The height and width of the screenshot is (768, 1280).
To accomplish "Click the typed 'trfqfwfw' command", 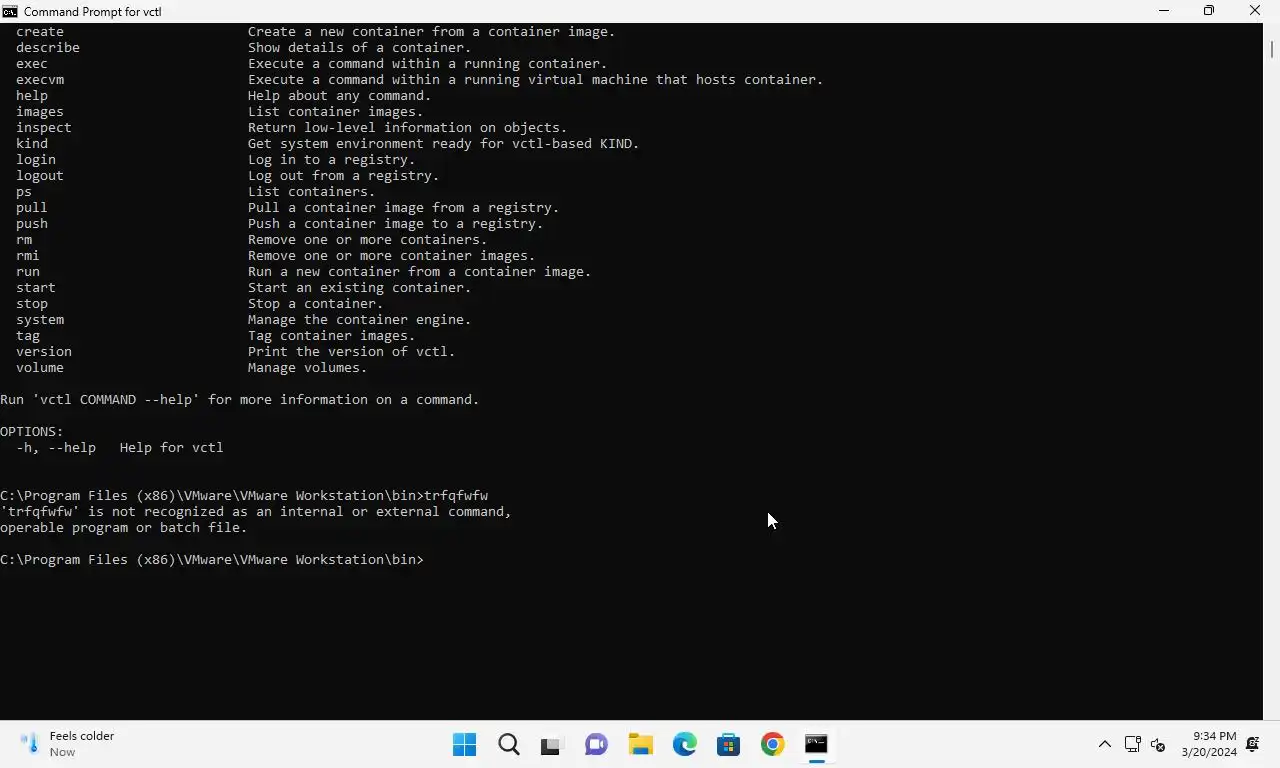I will tap(456, 495).
